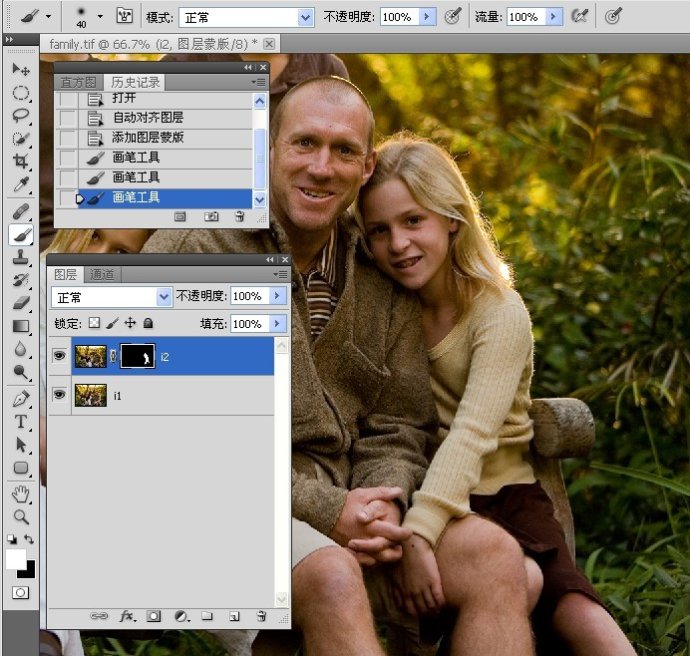Open the tool preset picker dropdown
The height and width of the screenshot is (656, 690).
48,17
